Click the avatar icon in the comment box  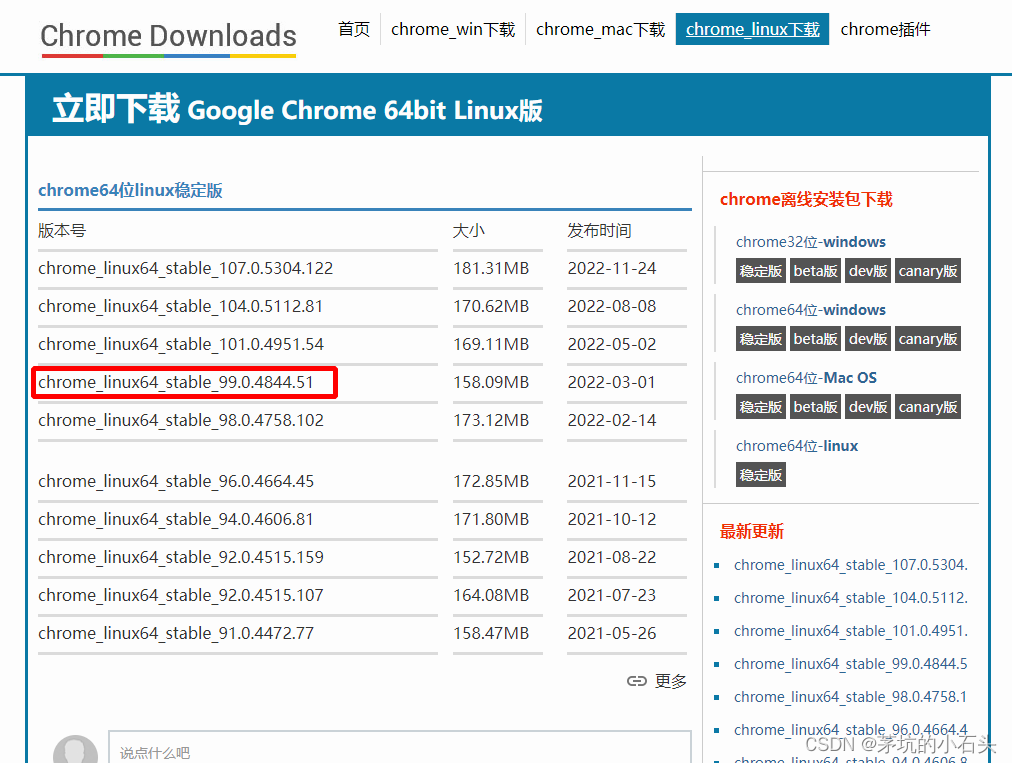click(x=75, y=752)
